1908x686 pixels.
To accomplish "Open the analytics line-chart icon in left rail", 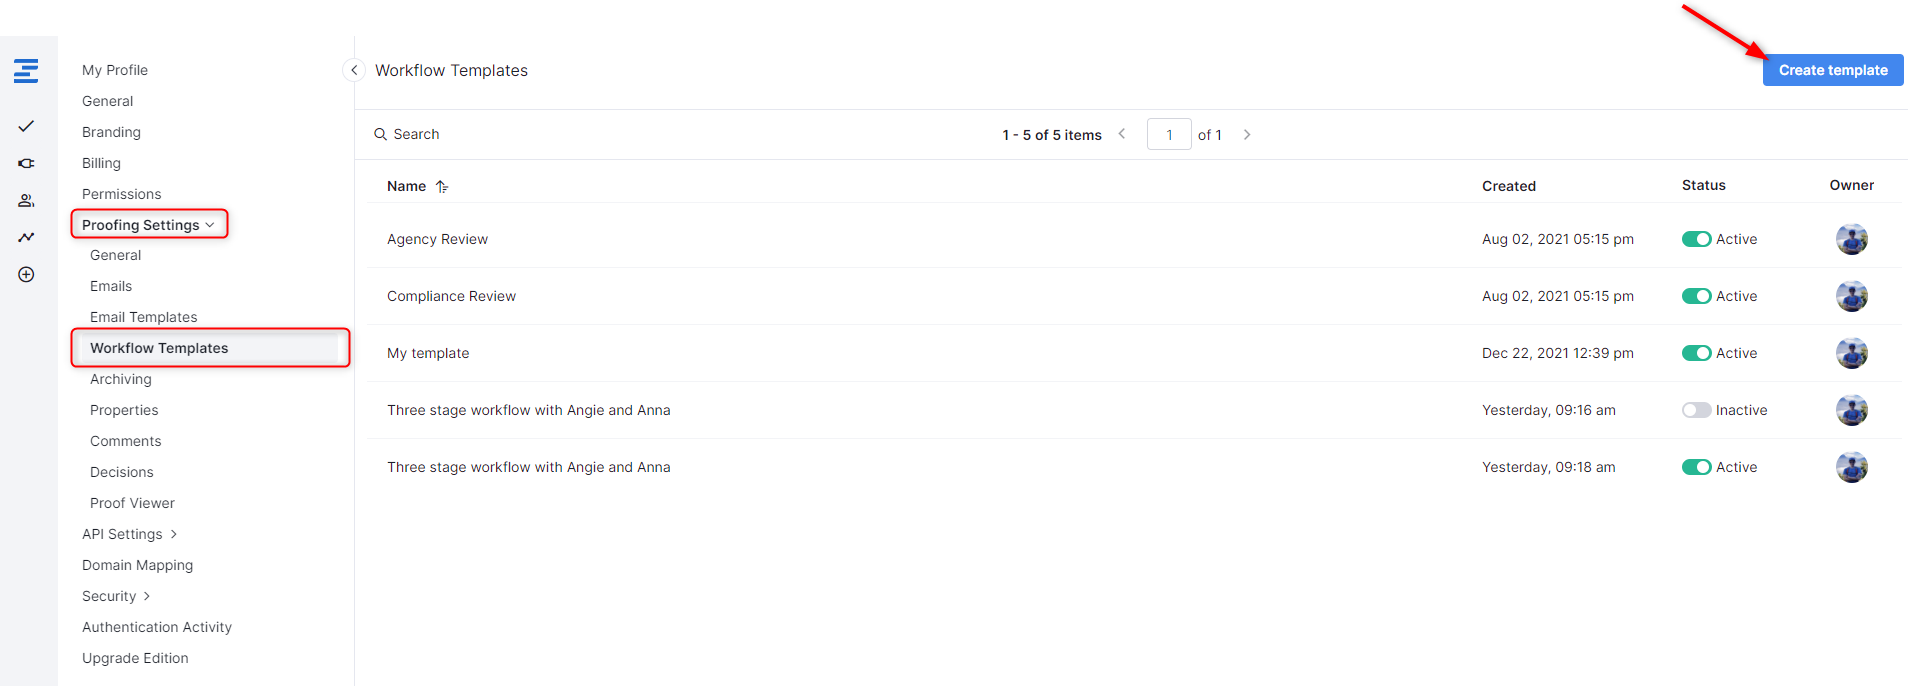I will click(x=26, y=237).
